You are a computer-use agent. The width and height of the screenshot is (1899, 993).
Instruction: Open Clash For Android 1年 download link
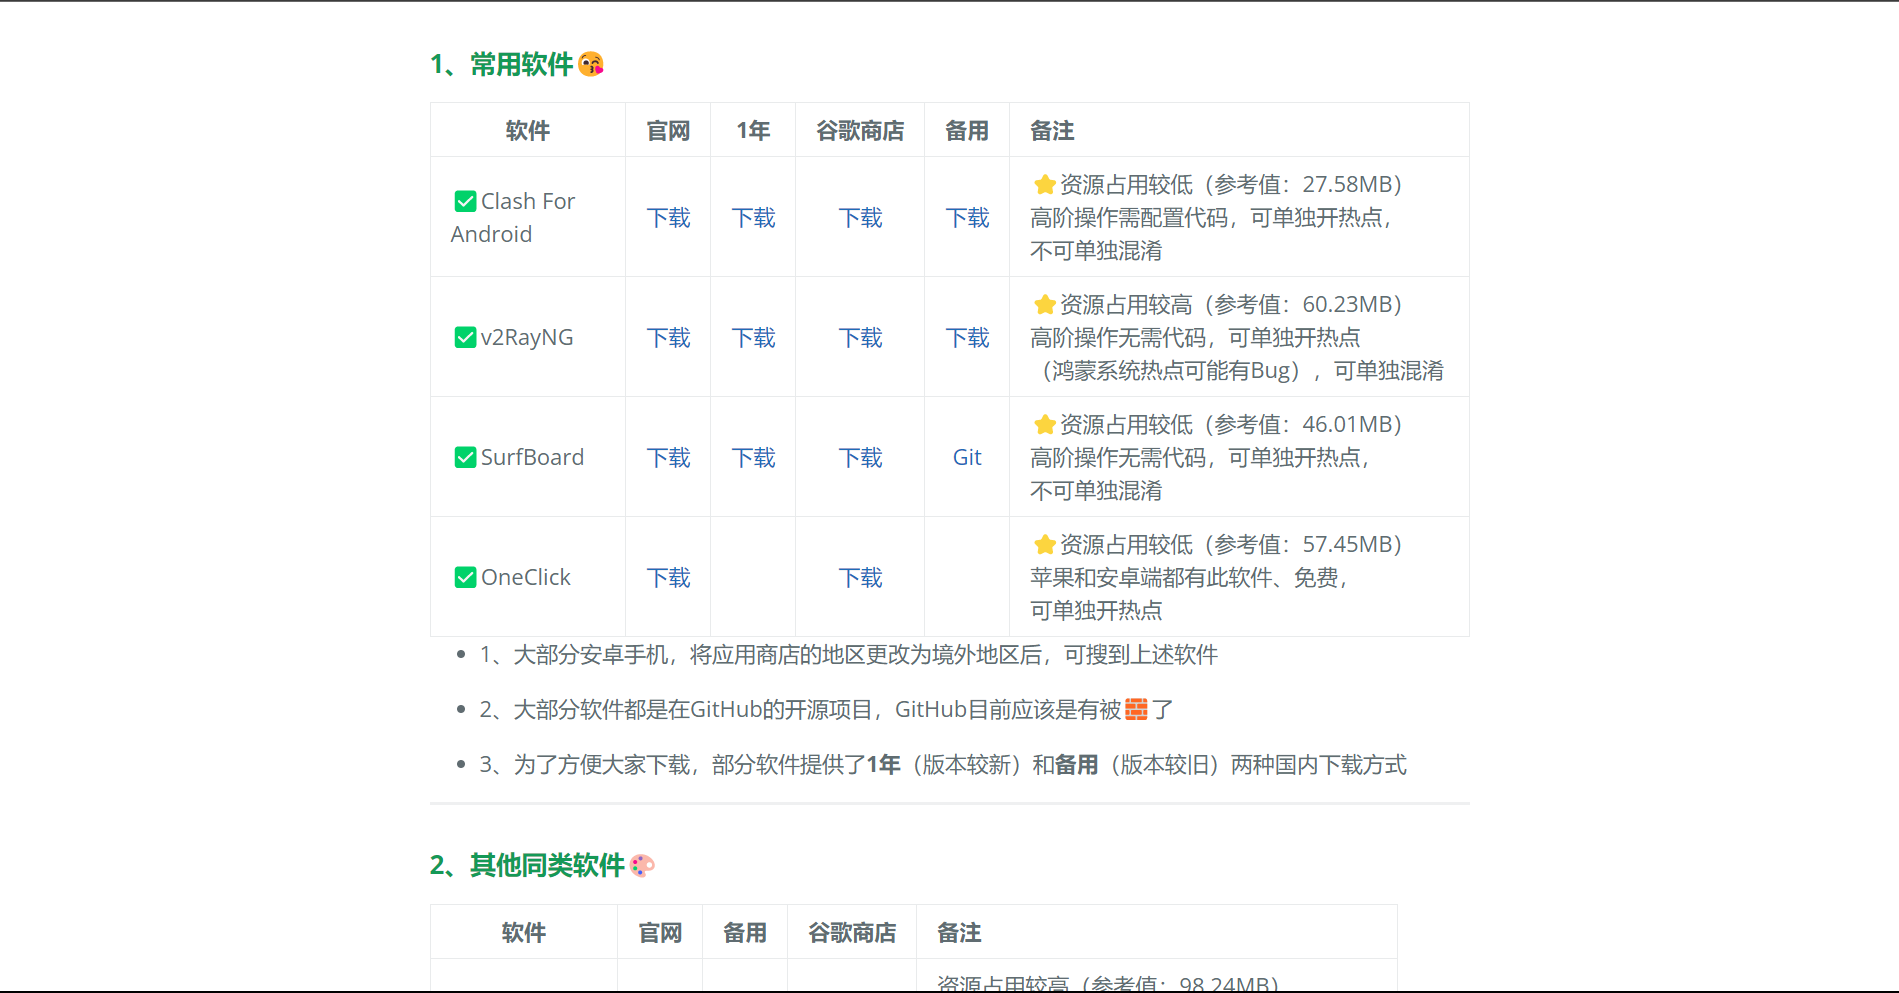click(x=753, y=217)
